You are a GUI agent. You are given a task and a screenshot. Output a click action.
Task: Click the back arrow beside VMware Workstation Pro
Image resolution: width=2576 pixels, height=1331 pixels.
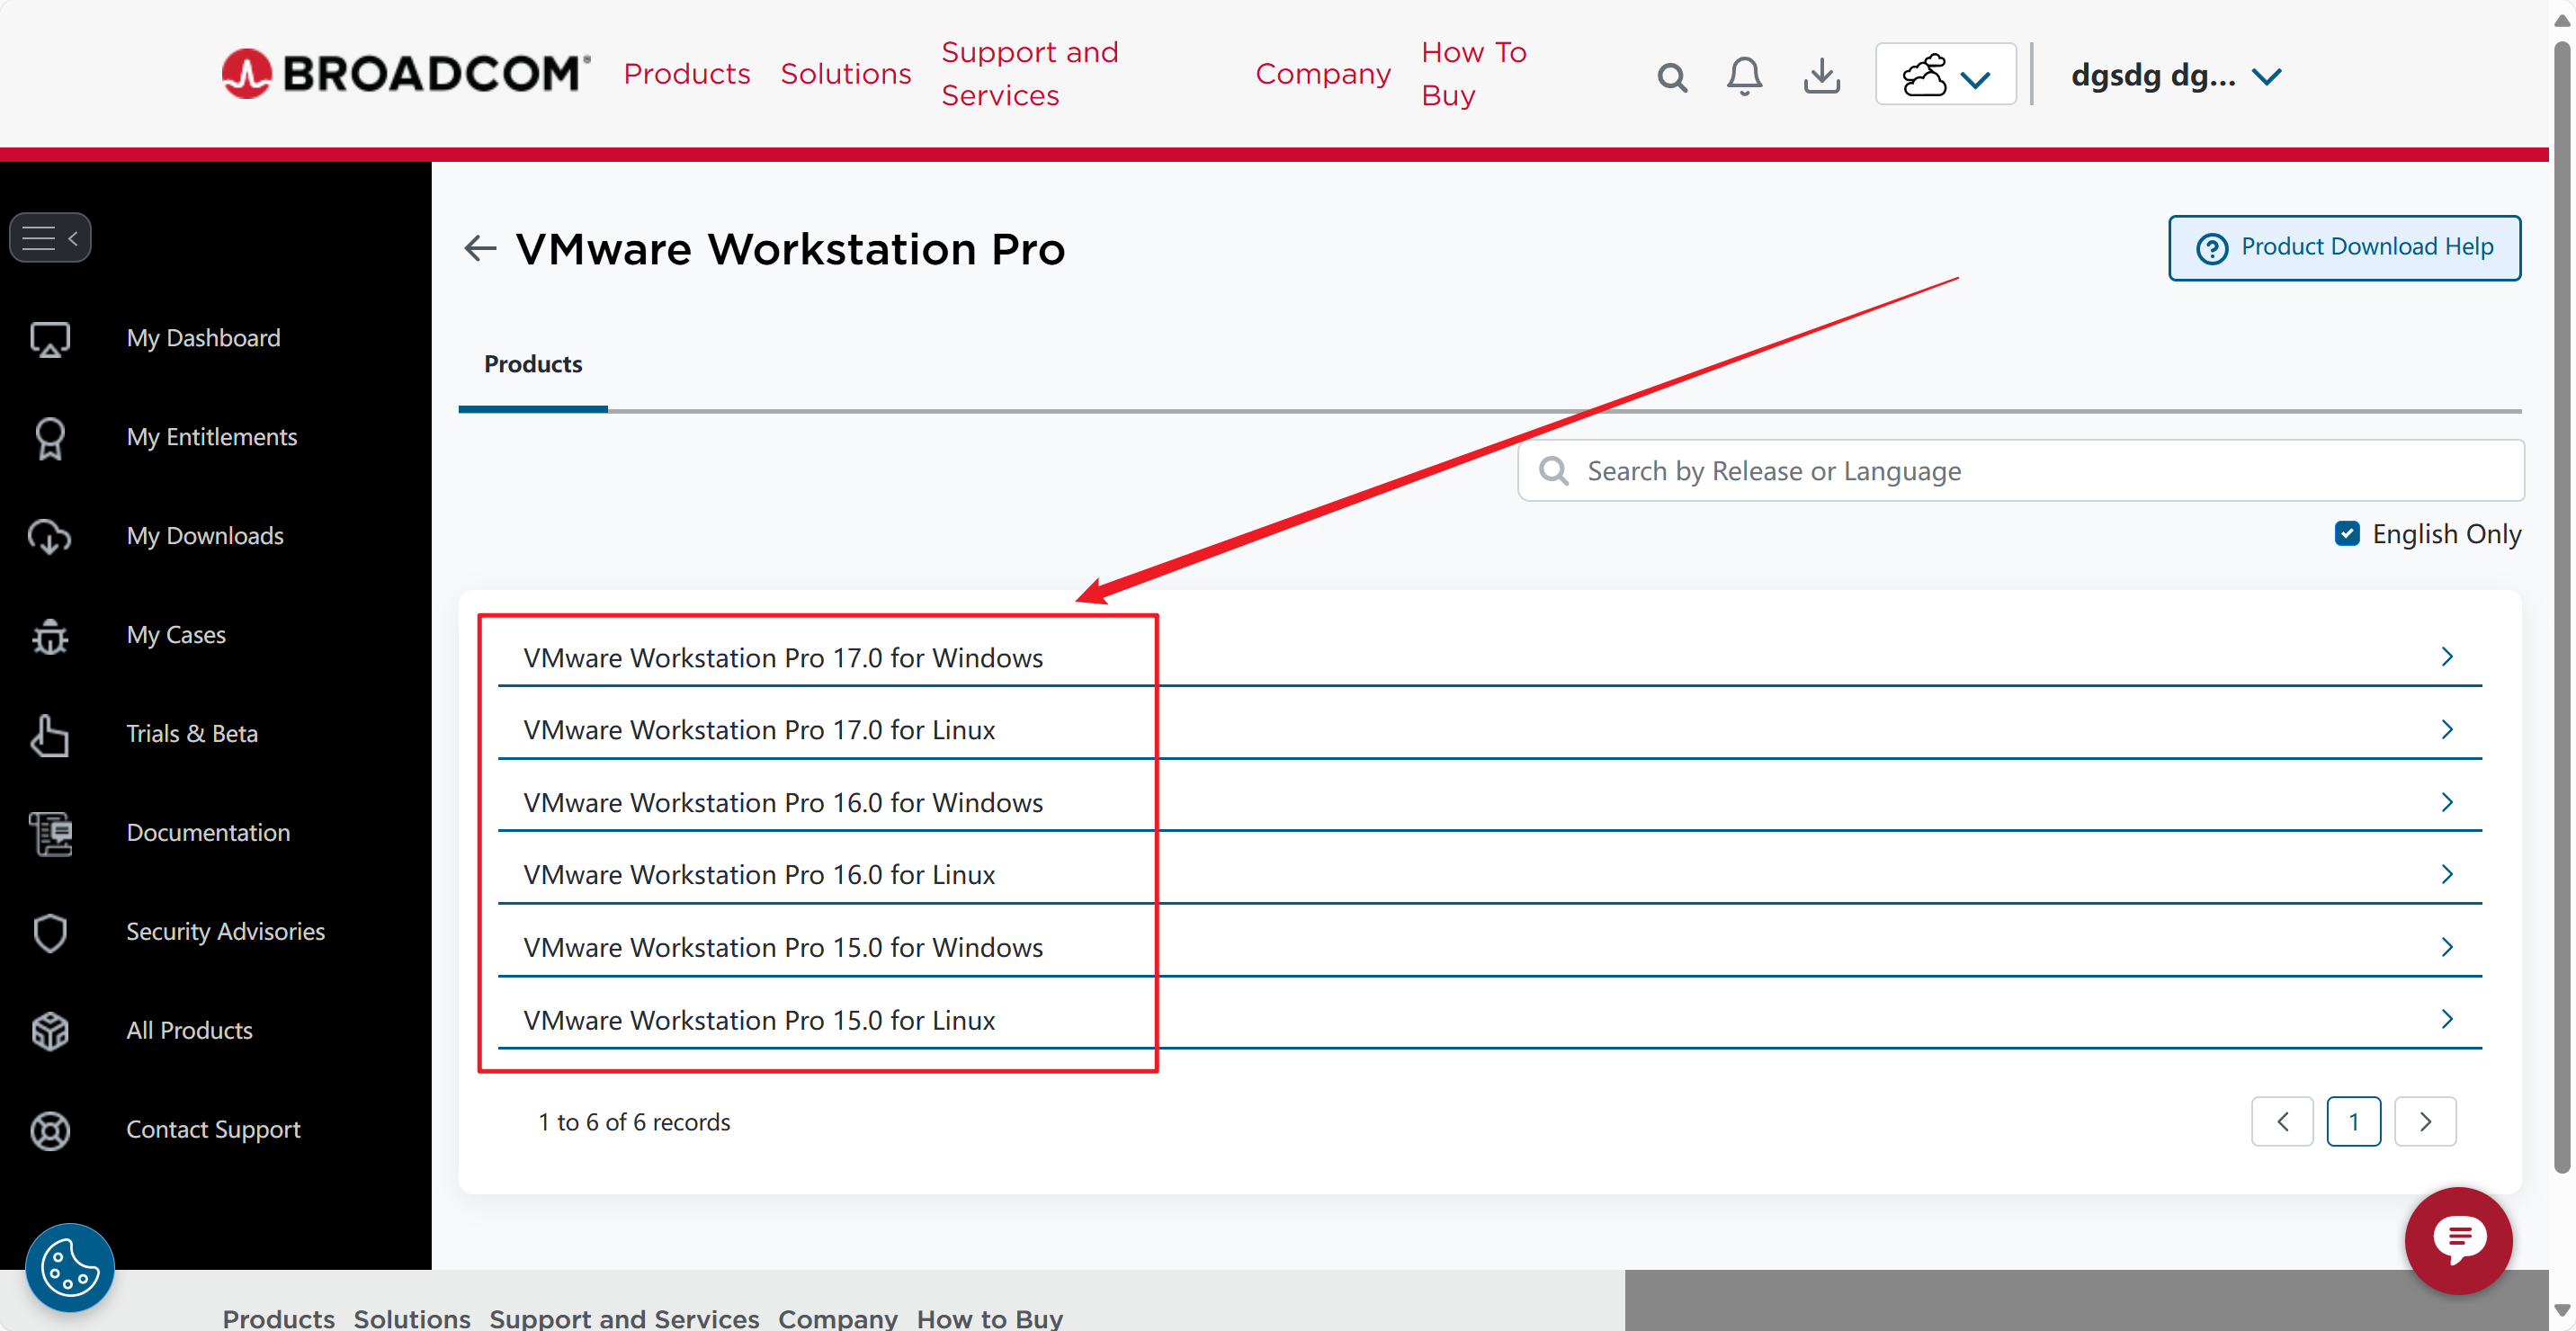click(481, 248)
